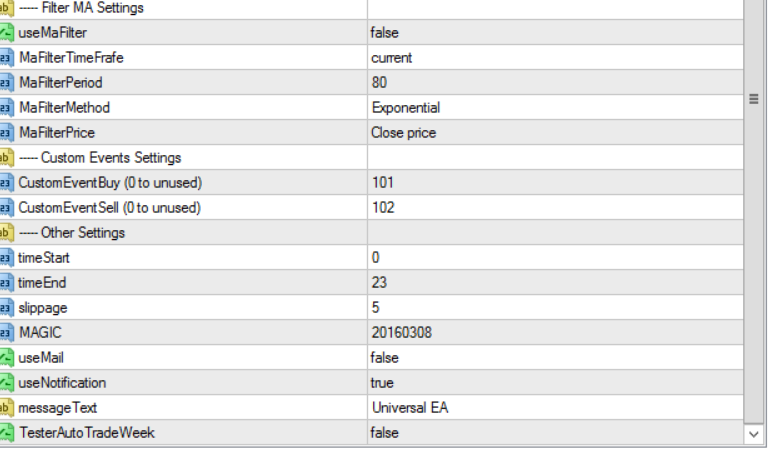This screenshot has height=451, width=769.
Task: Click the icon beside useMaFilter parameter
Action: (6, 33)
